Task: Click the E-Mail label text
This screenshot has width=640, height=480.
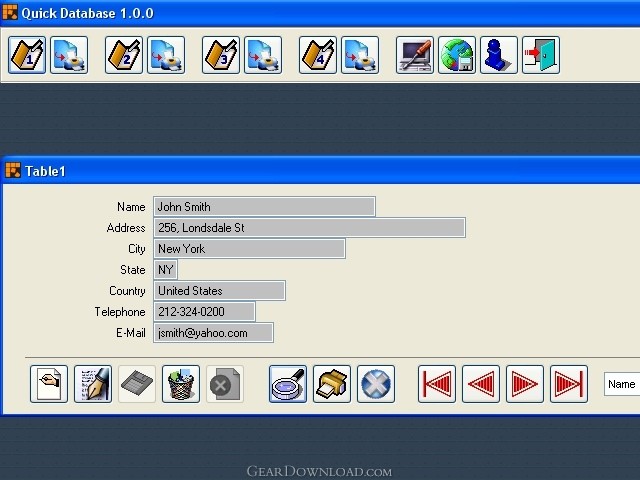Action: 131,333
